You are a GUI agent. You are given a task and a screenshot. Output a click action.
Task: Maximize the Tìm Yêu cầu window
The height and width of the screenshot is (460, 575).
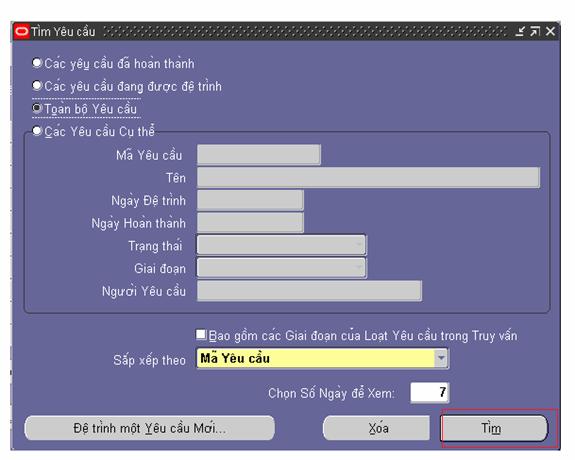tap(535, 32)
